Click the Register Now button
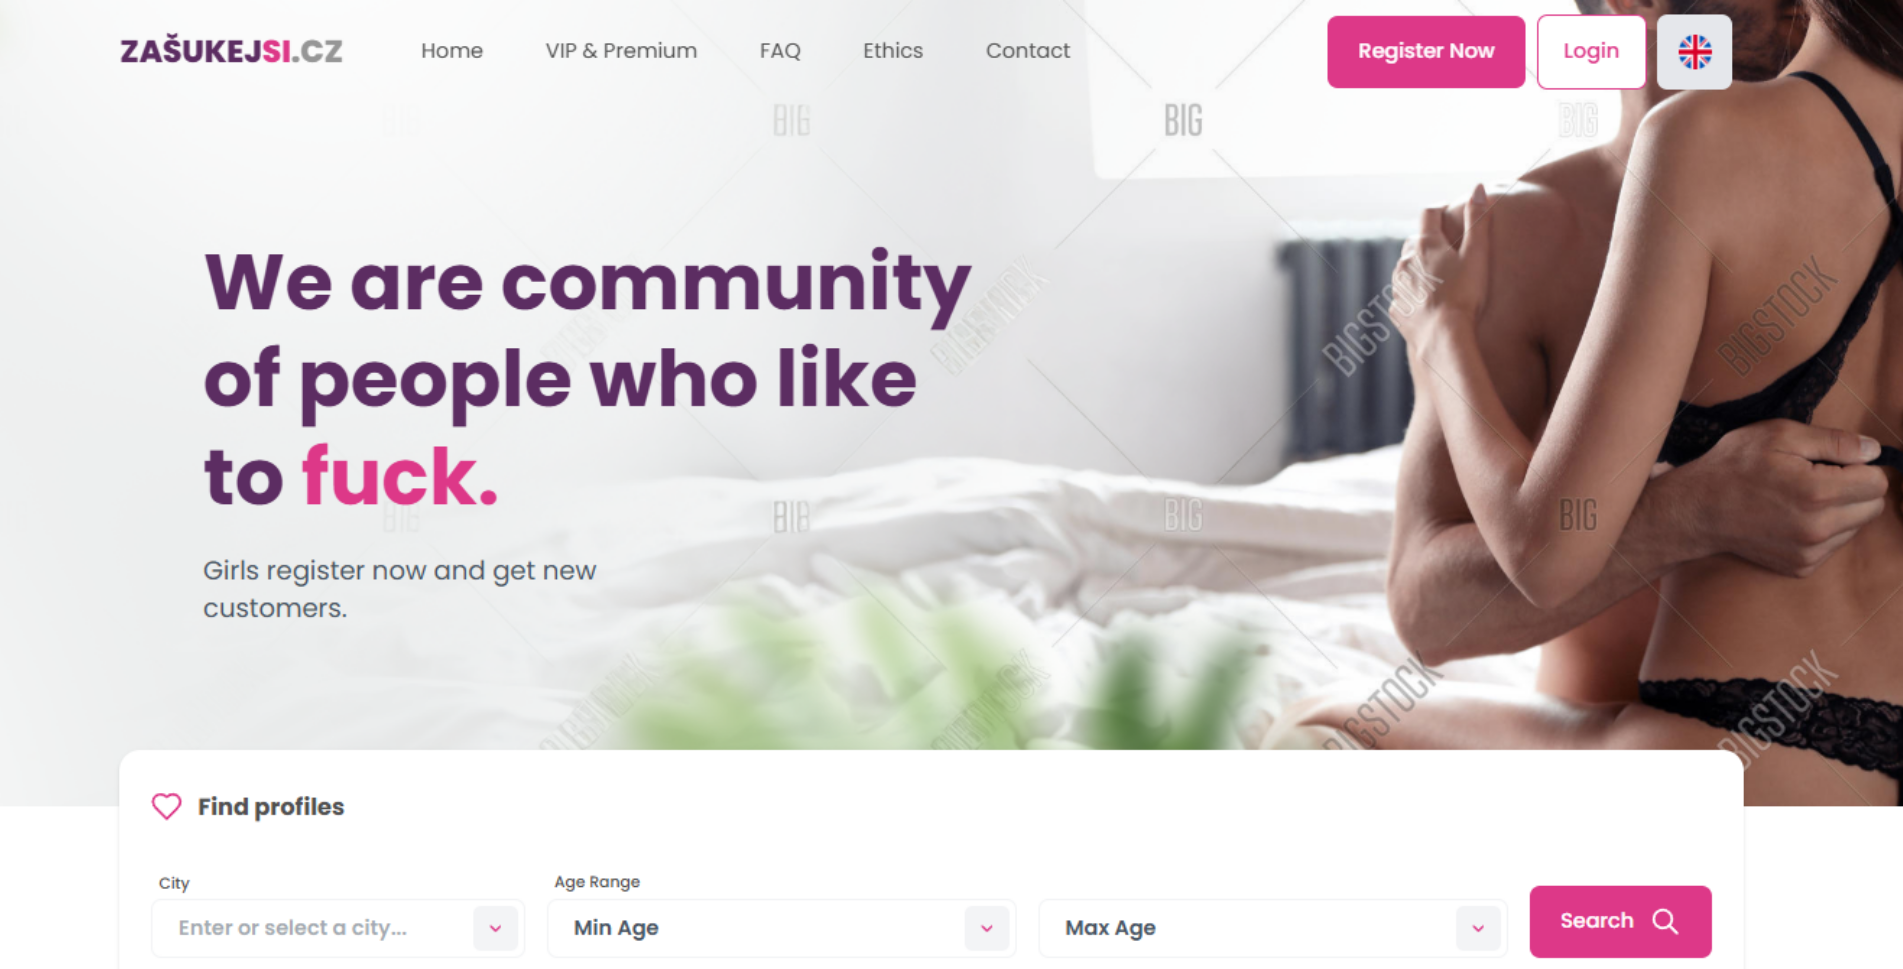The image size is (1903, 969). point(1426,52)
